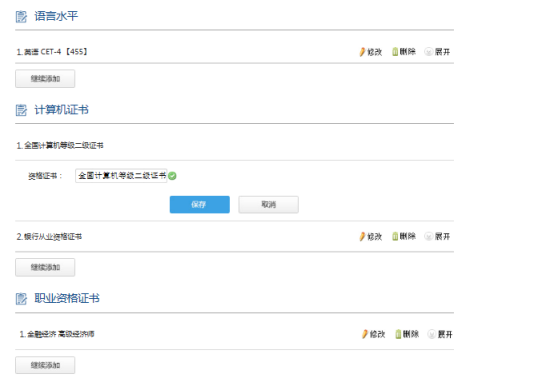Screen dimensions: 554x383
Task: Cancel certificate editing with 取消
Action: [x=269, y=205]
